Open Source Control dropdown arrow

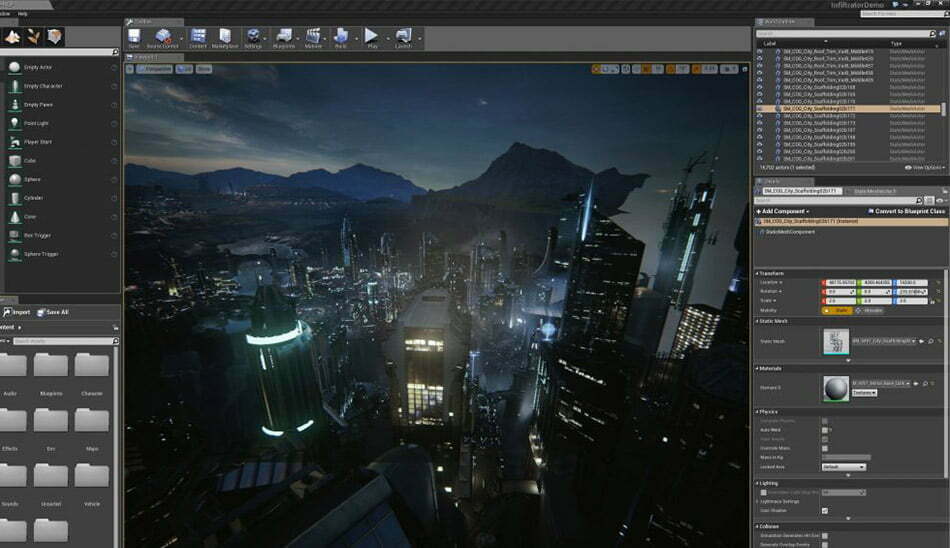[x=181, y=38]
